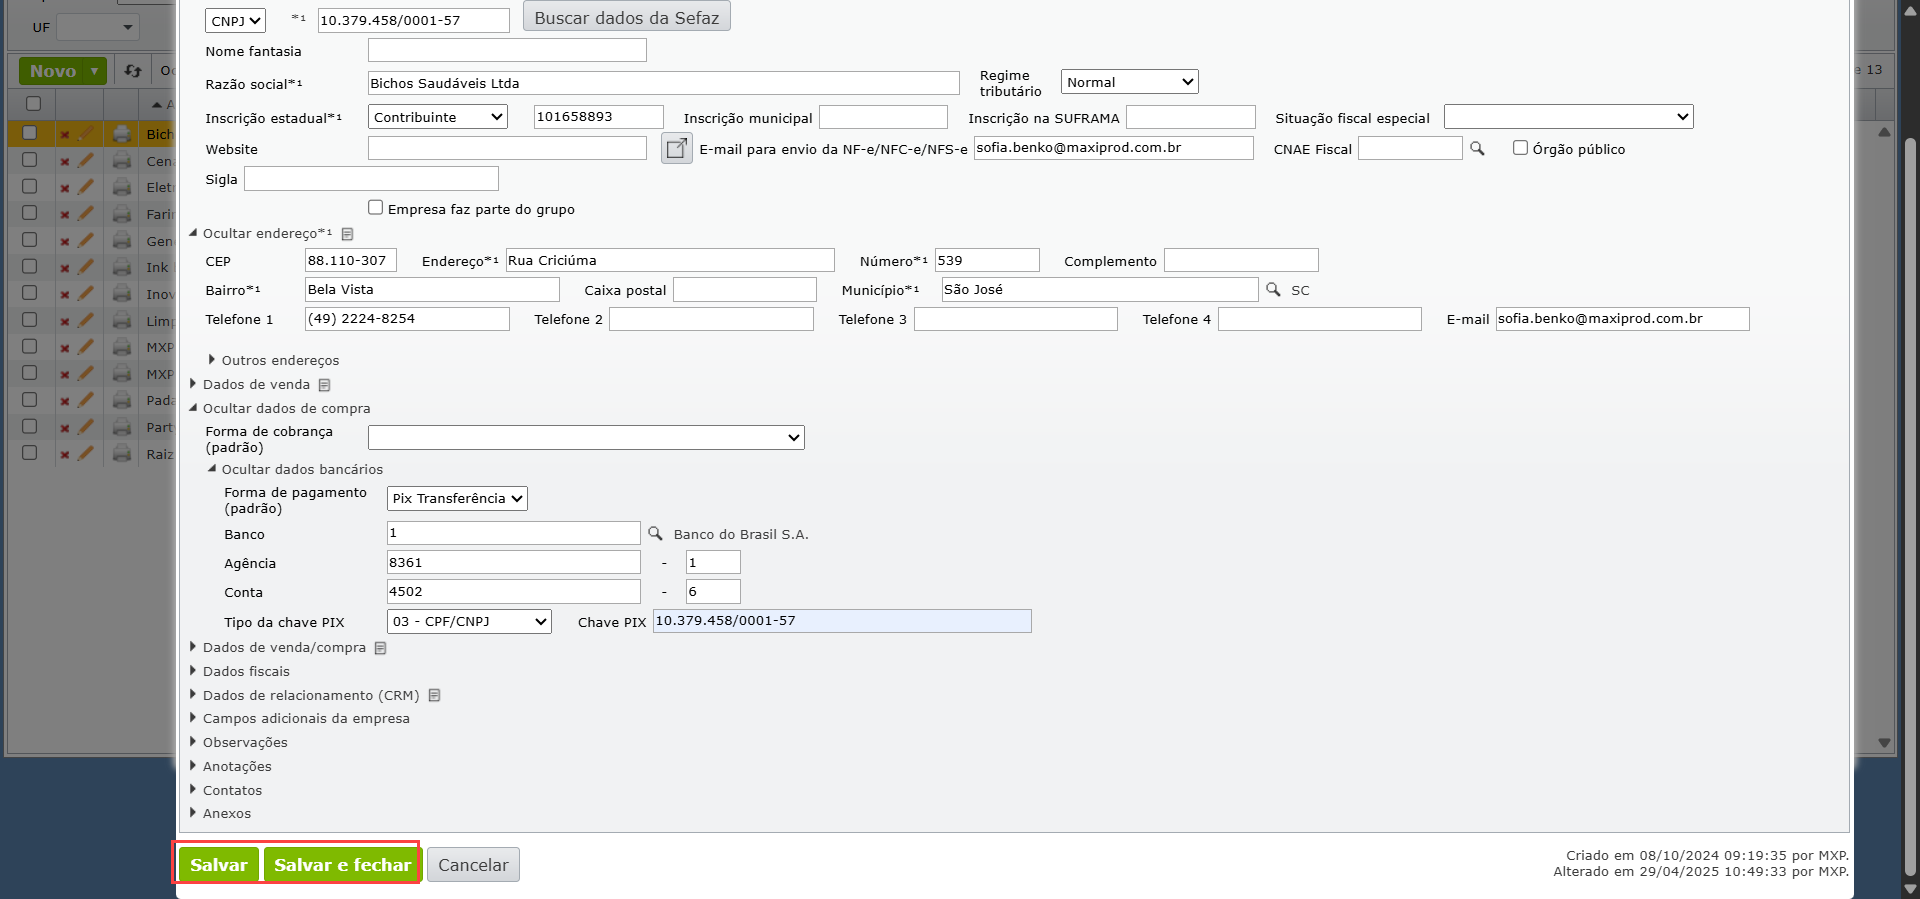This screenshot has height=899, width=1920.
Task: Click note icon beside Ocultar endereço
Action: tap(347, 234)
